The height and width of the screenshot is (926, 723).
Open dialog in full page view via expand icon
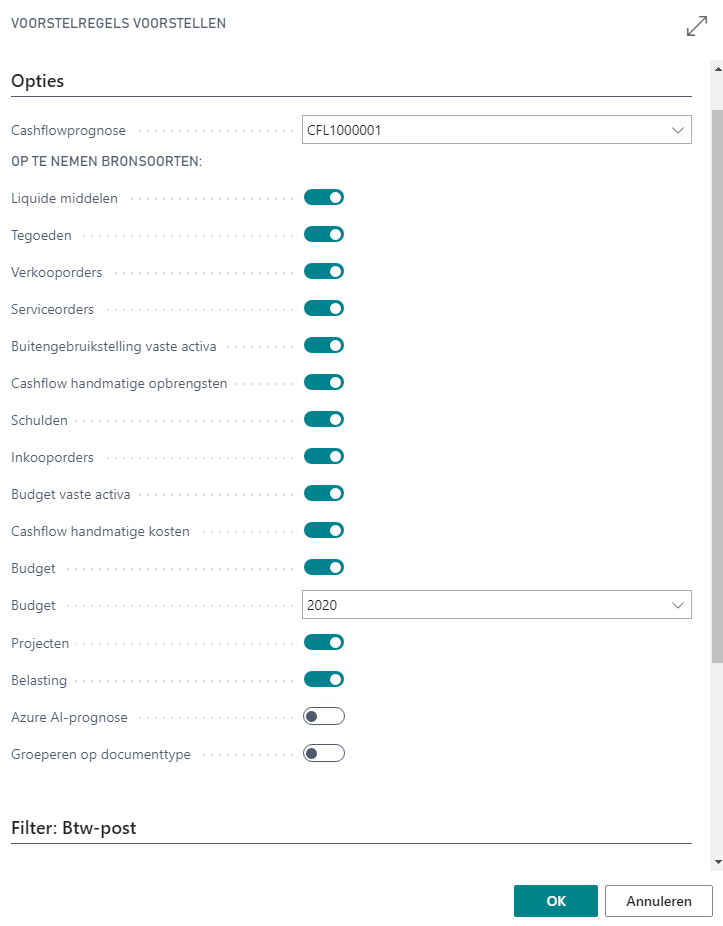pos(697,26)
